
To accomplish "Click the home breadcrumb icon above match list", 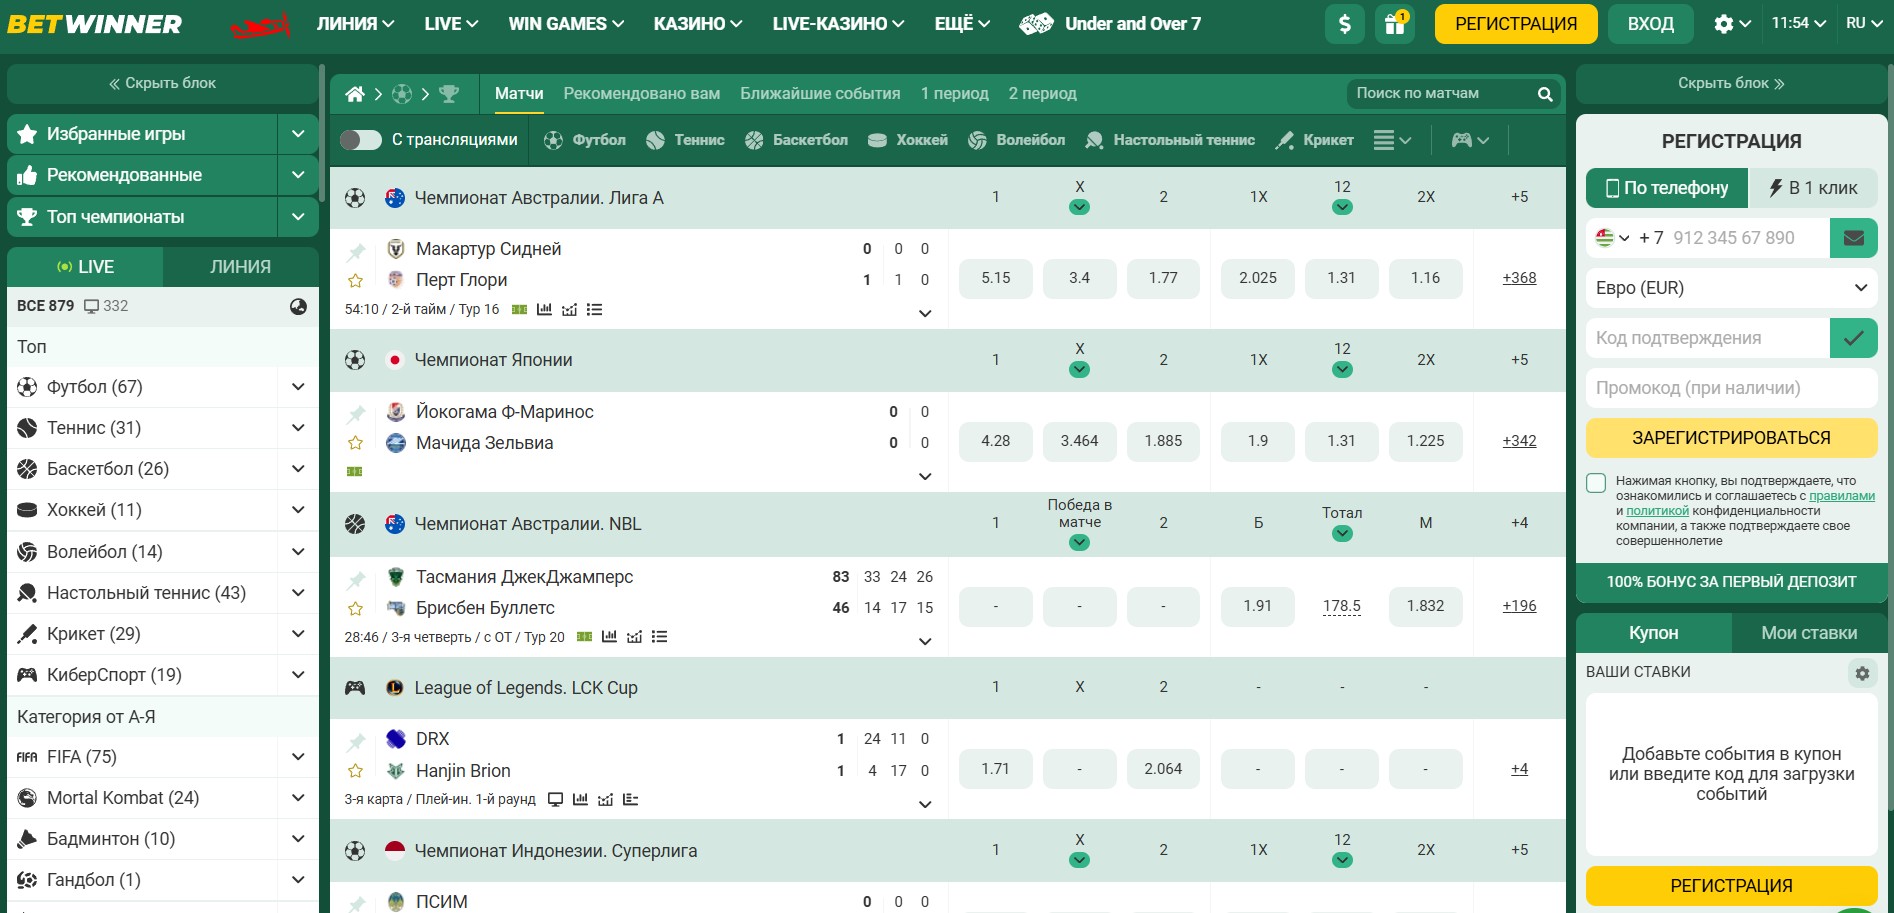I will (353, 92).
